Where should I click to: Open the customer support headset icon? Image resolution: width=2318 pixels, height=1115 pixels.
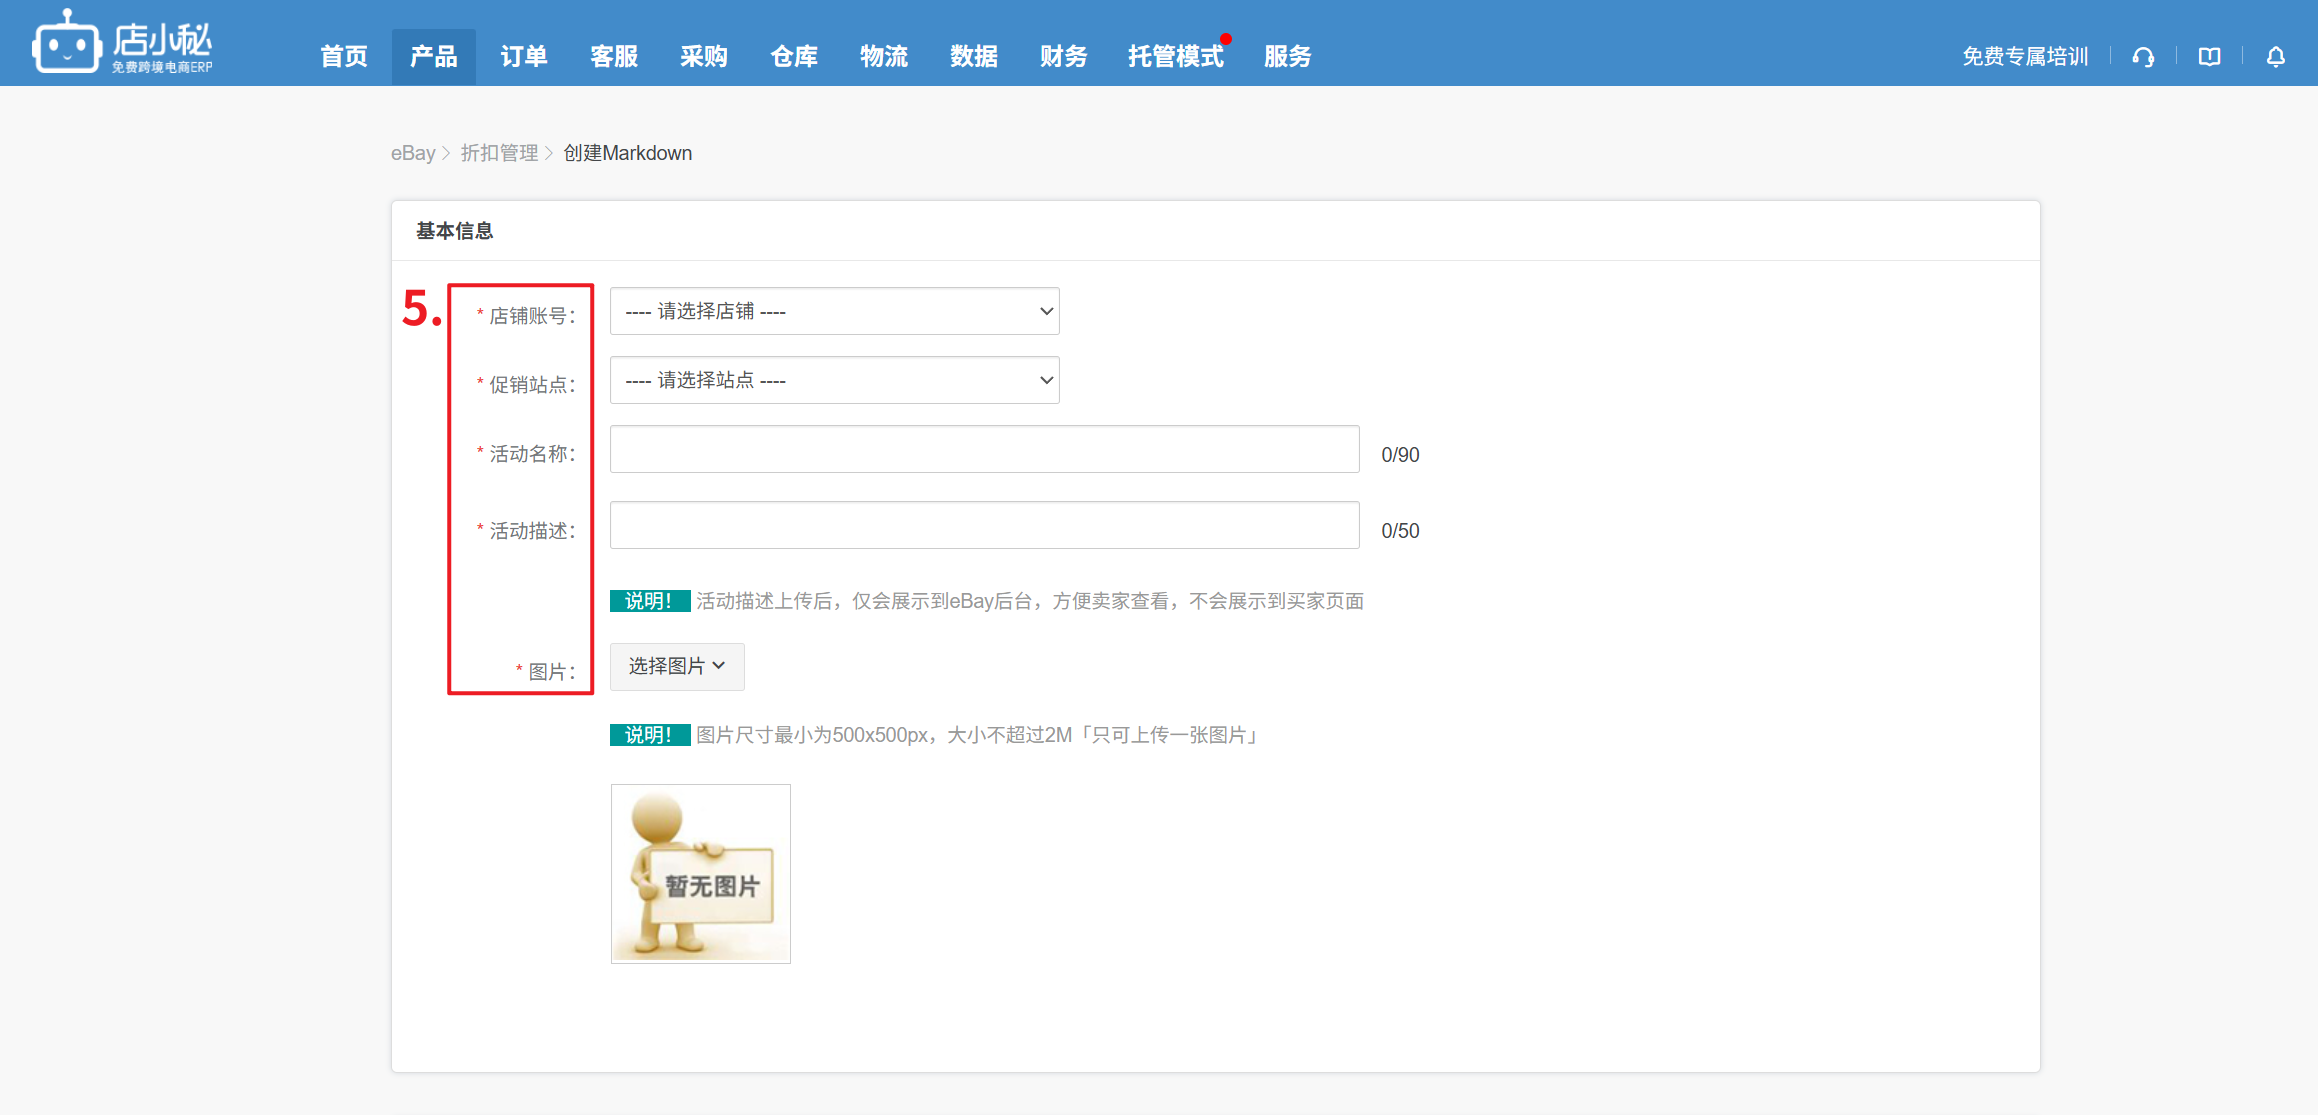tap(2142, 57)
